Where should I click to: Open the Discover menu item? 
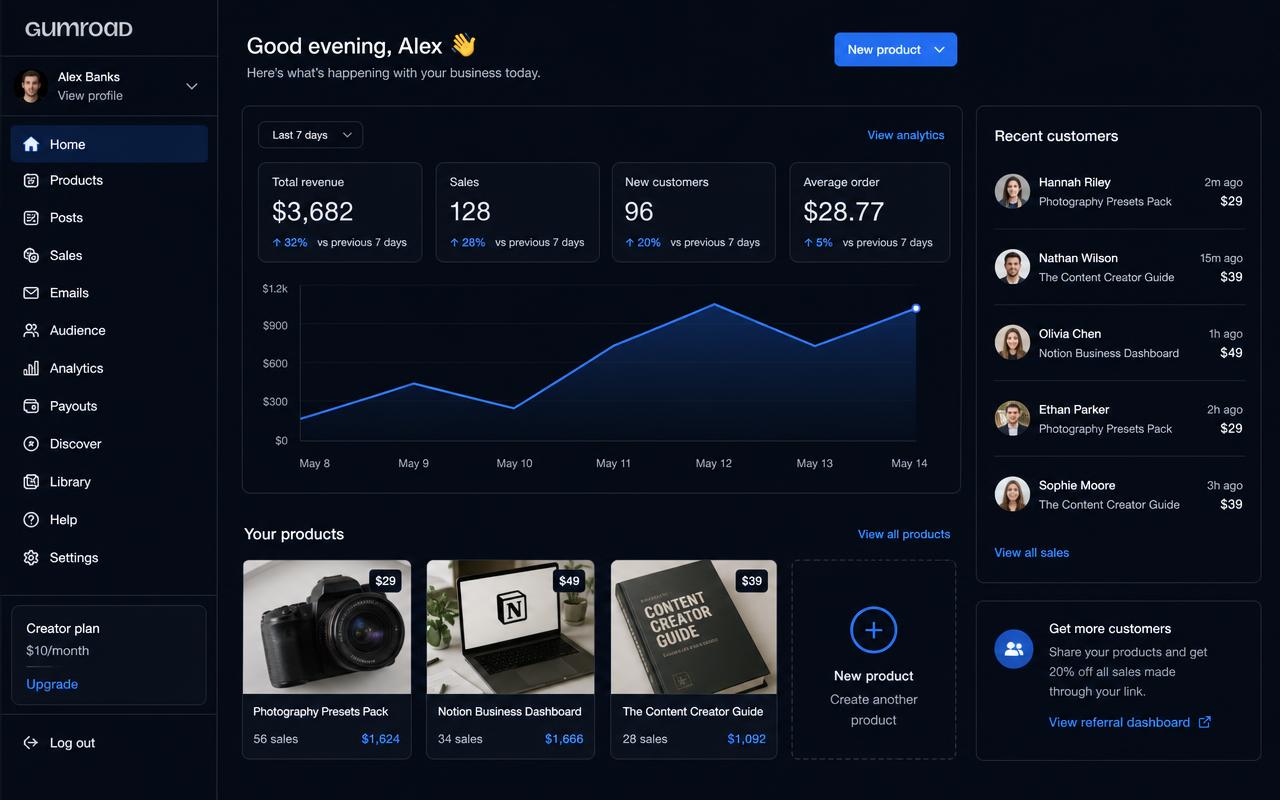click(x=109, y=444)
